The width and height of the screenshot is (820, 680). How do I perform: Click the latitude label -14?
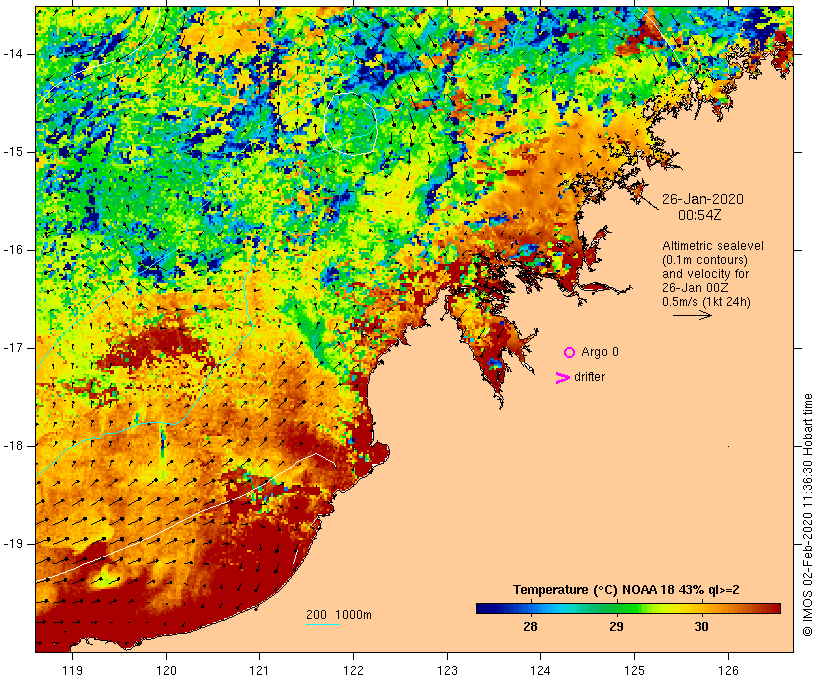tap(13, 54)
